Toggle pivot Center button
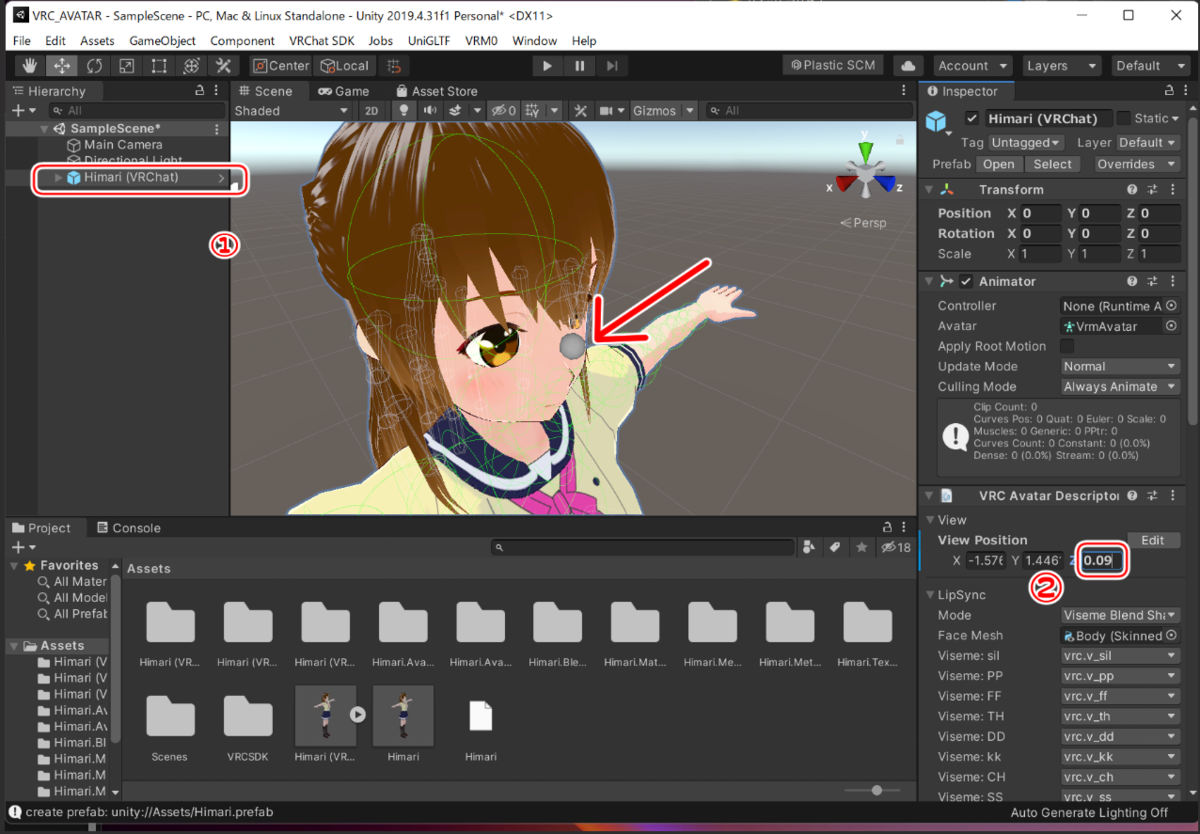Viewport: 1200px width, 834px height. coord(281,66)
